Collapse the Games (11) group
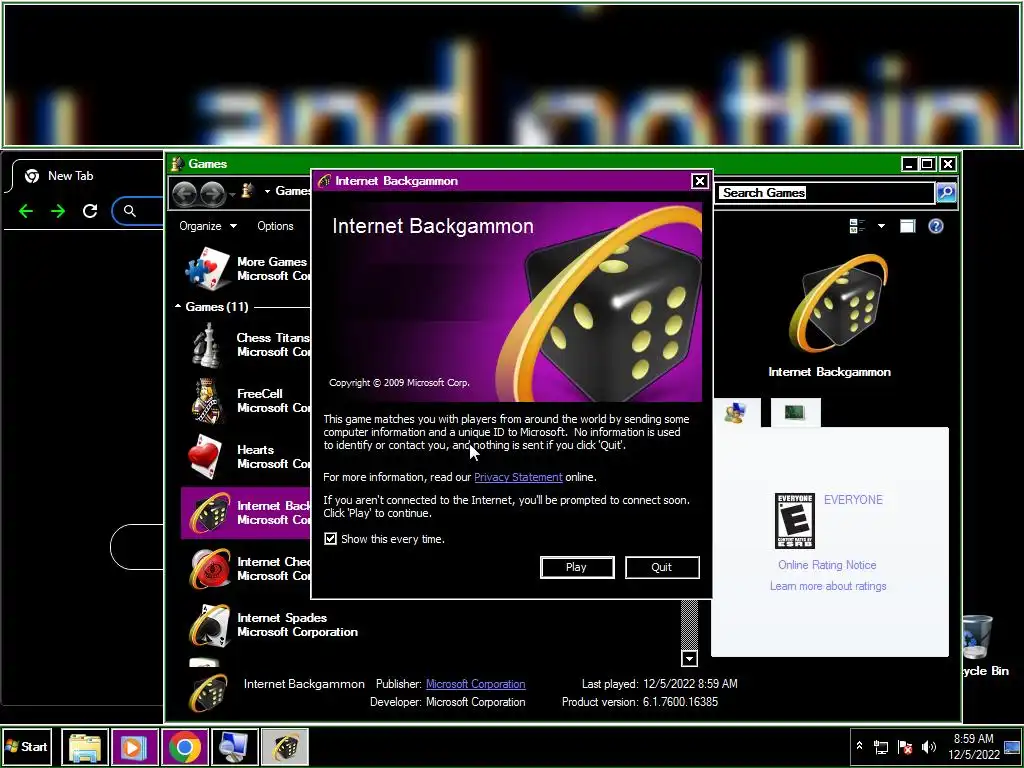 tap(178, 306)
